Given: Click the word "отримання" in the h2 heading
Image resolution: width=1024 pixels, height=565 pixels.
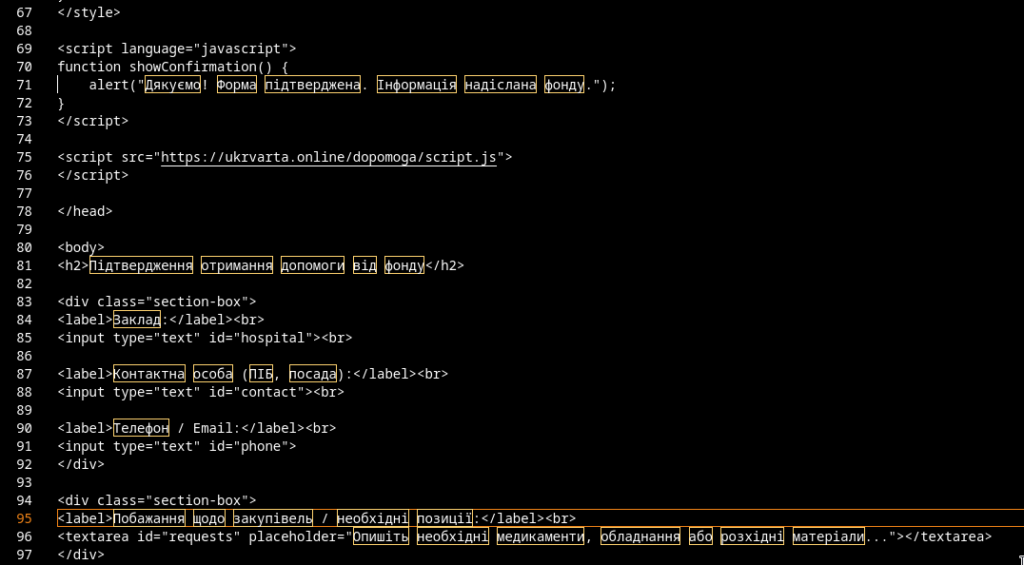Looking at the screenshot, I should click(x=237, y=266).
